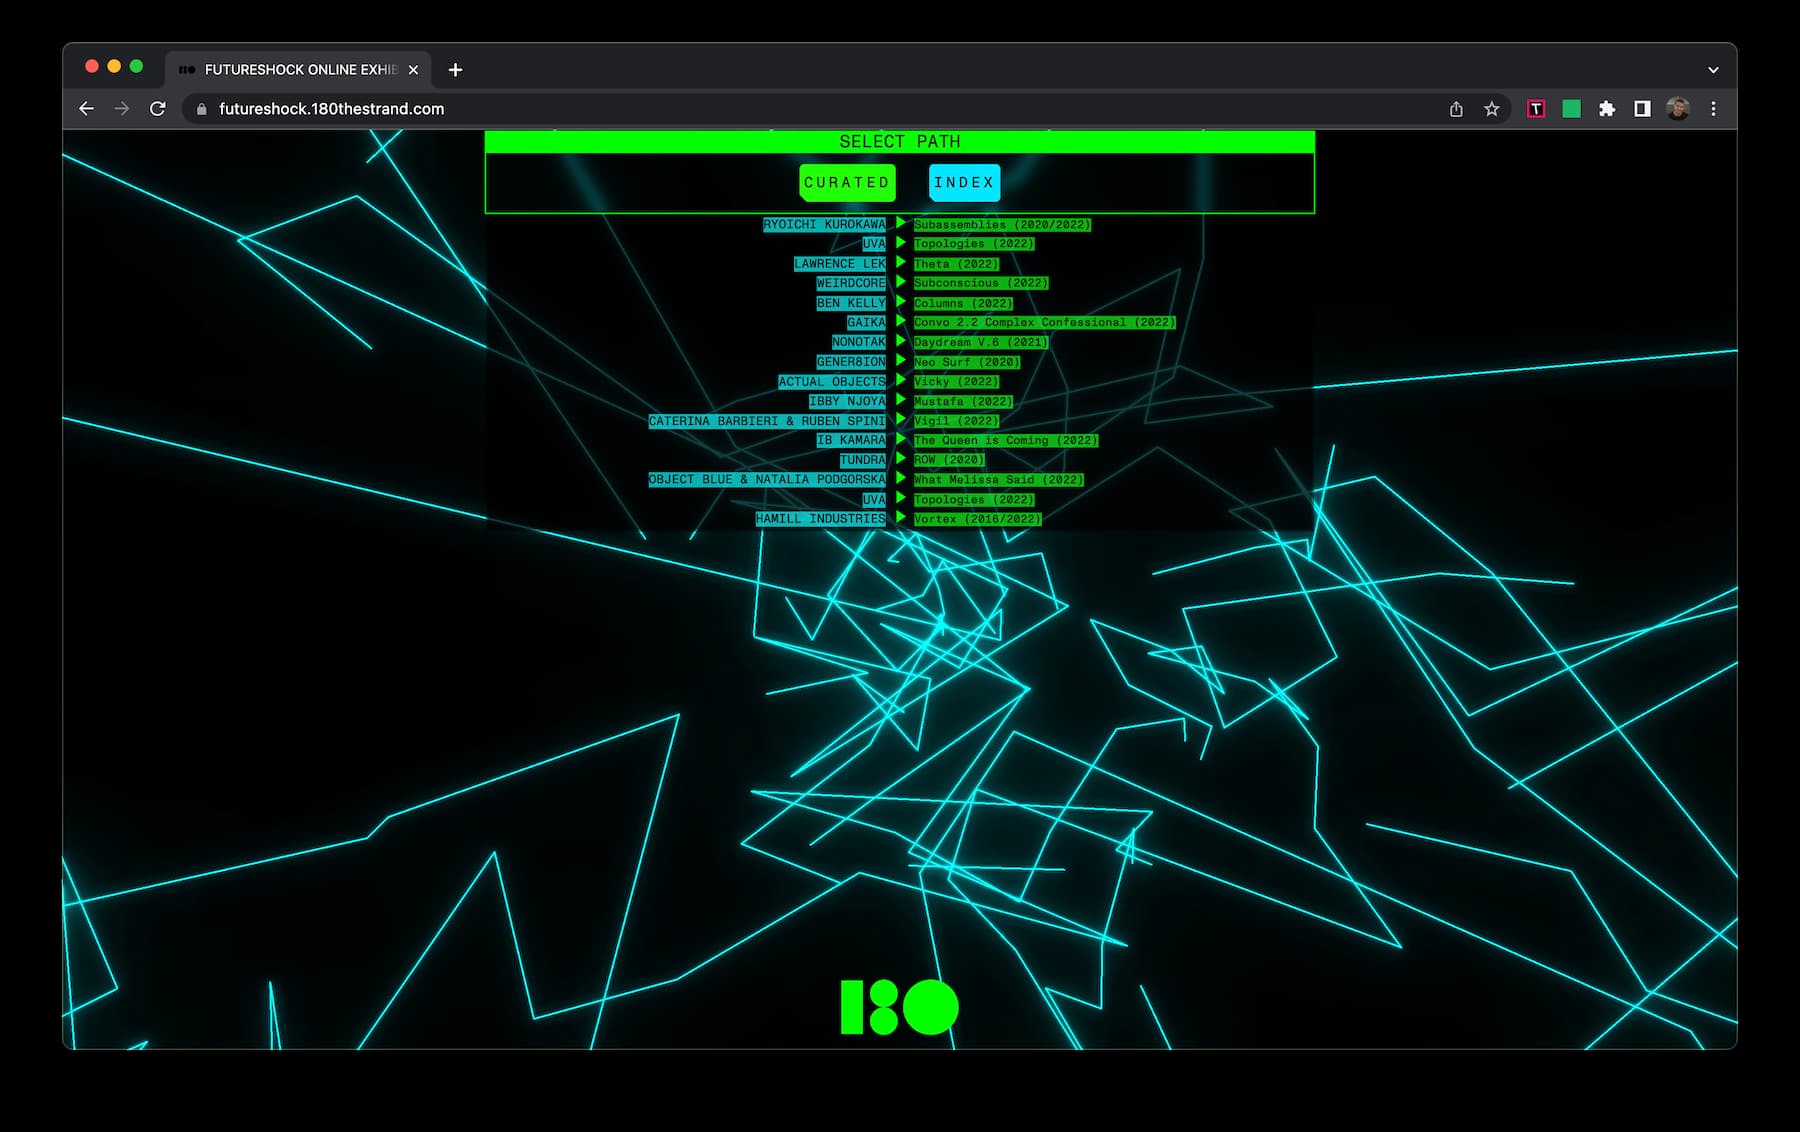Open The Queen is Coming (2022)

coord(1006,440)
